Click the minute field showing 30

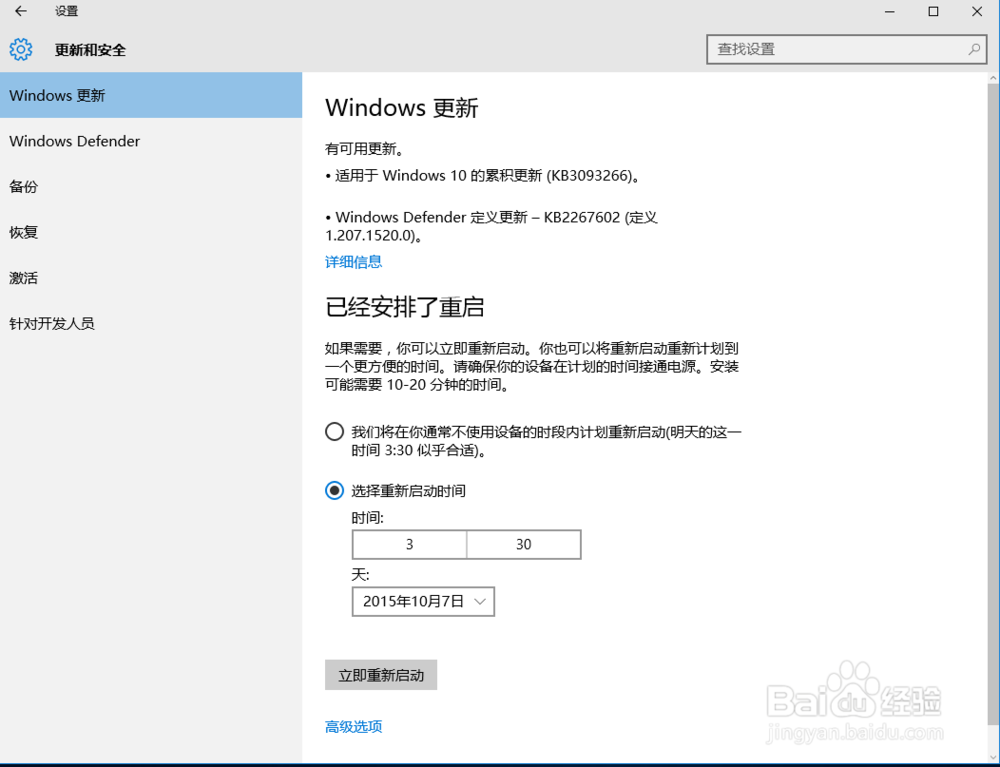(x=524, y=544)
